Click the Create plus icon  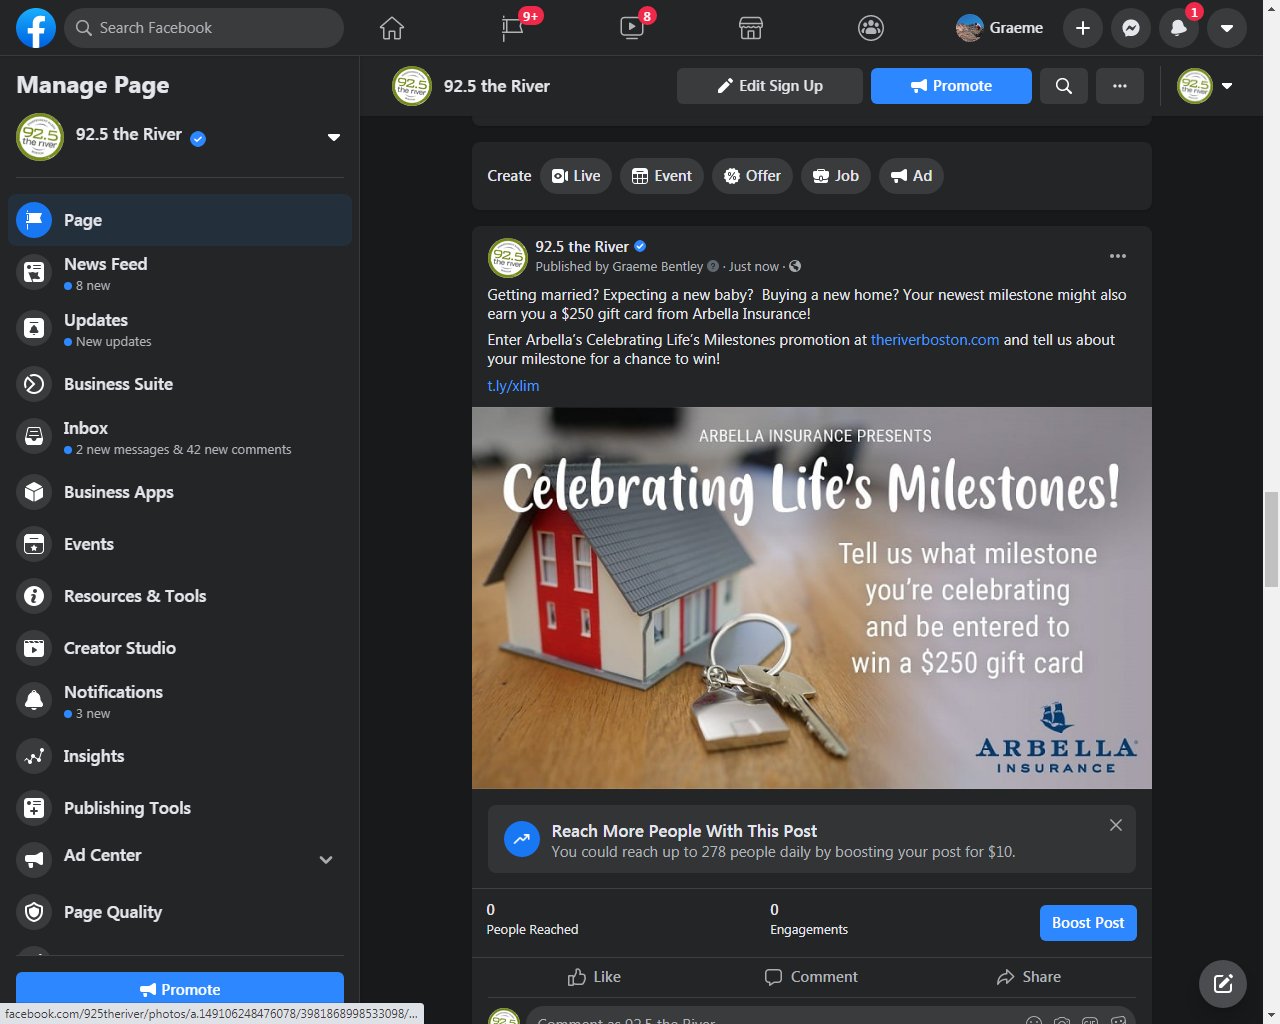click(1083, 28)
